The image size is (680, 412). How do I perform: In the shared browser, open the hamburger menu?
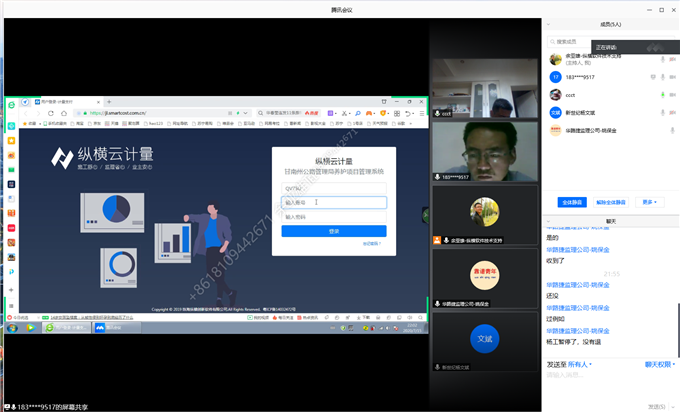pos(422,113)
